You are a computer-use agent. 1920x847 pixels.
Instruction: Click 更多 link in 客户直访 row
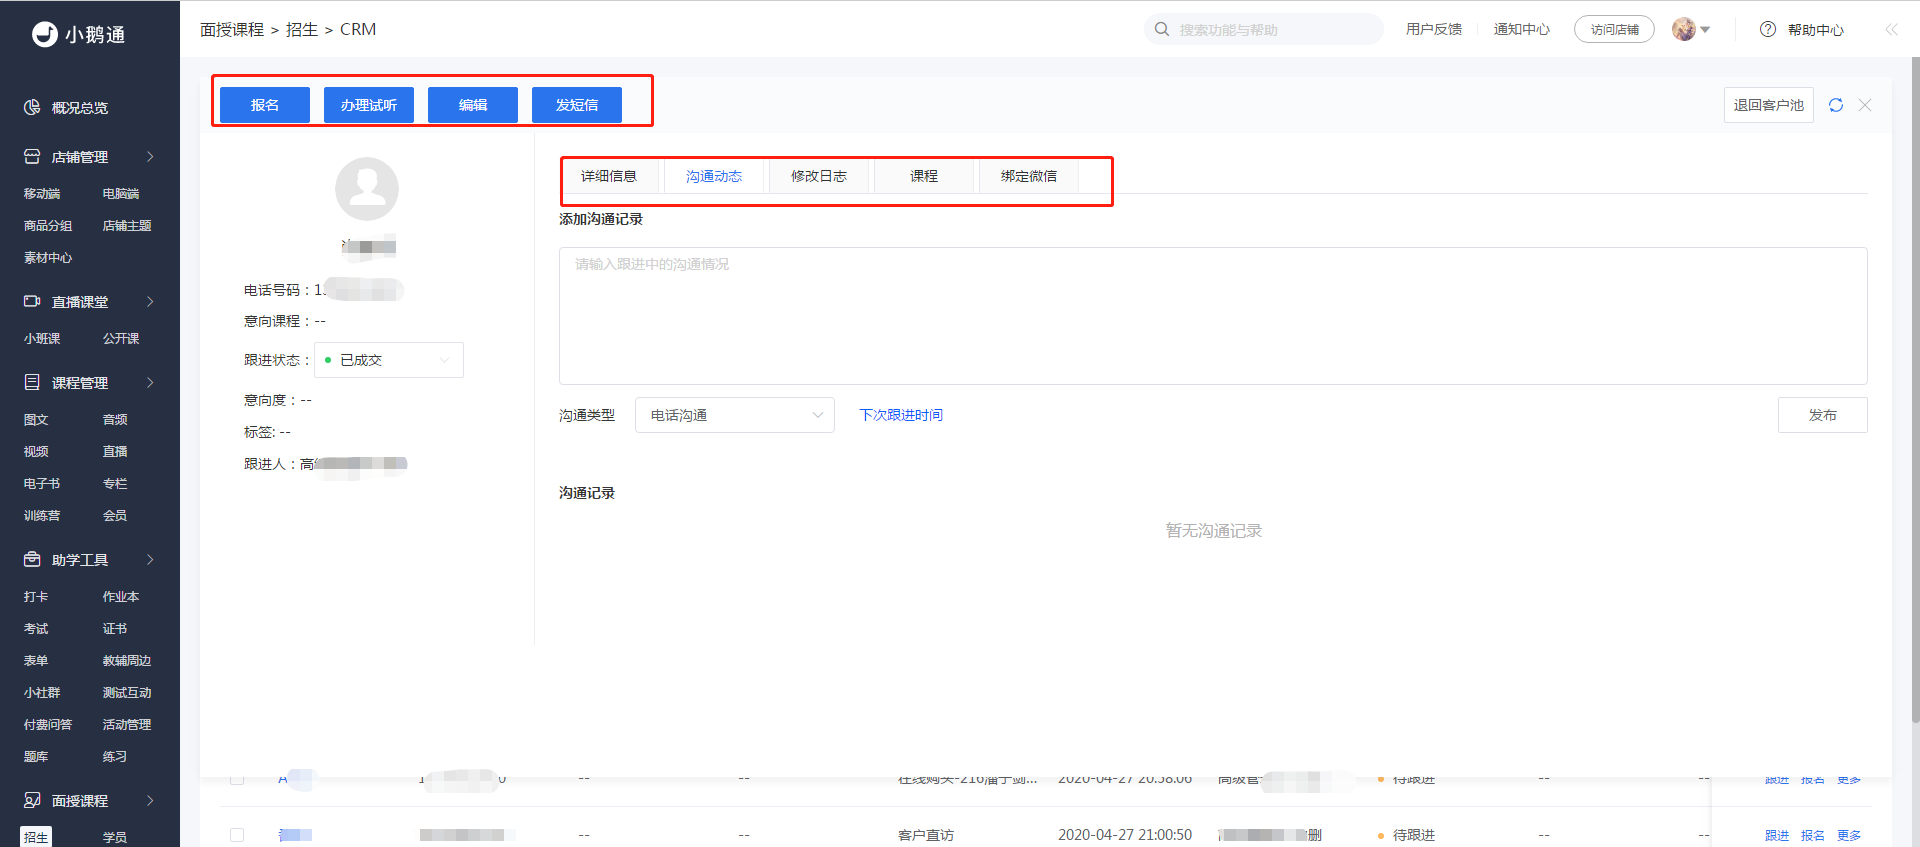pos(1849,836)
